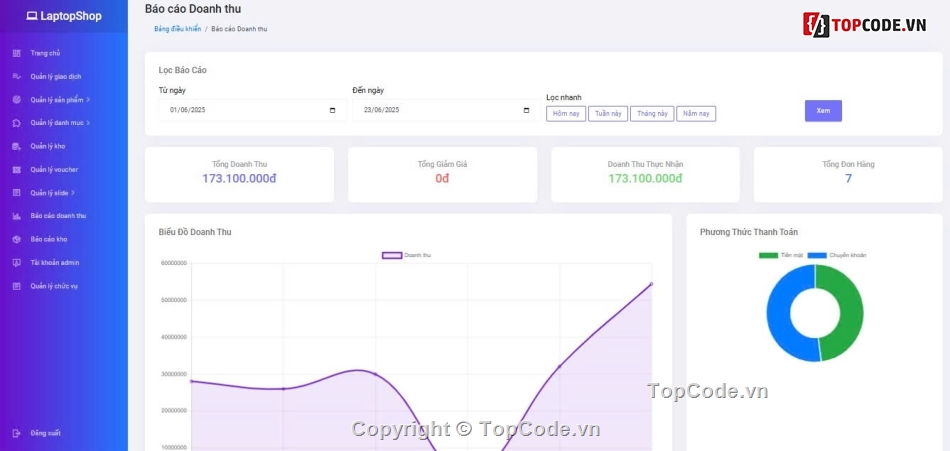Apply the Năm nay quick filter
This screenshot has height=451, width=950.
(696, 114)
